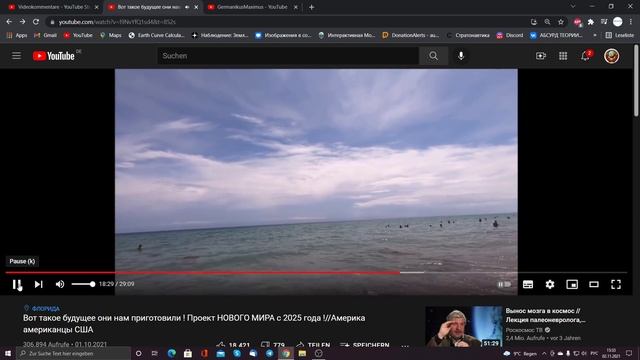Open the Leseliste reading list
Screen dimensions: 640x360
(x=620, y=36)
